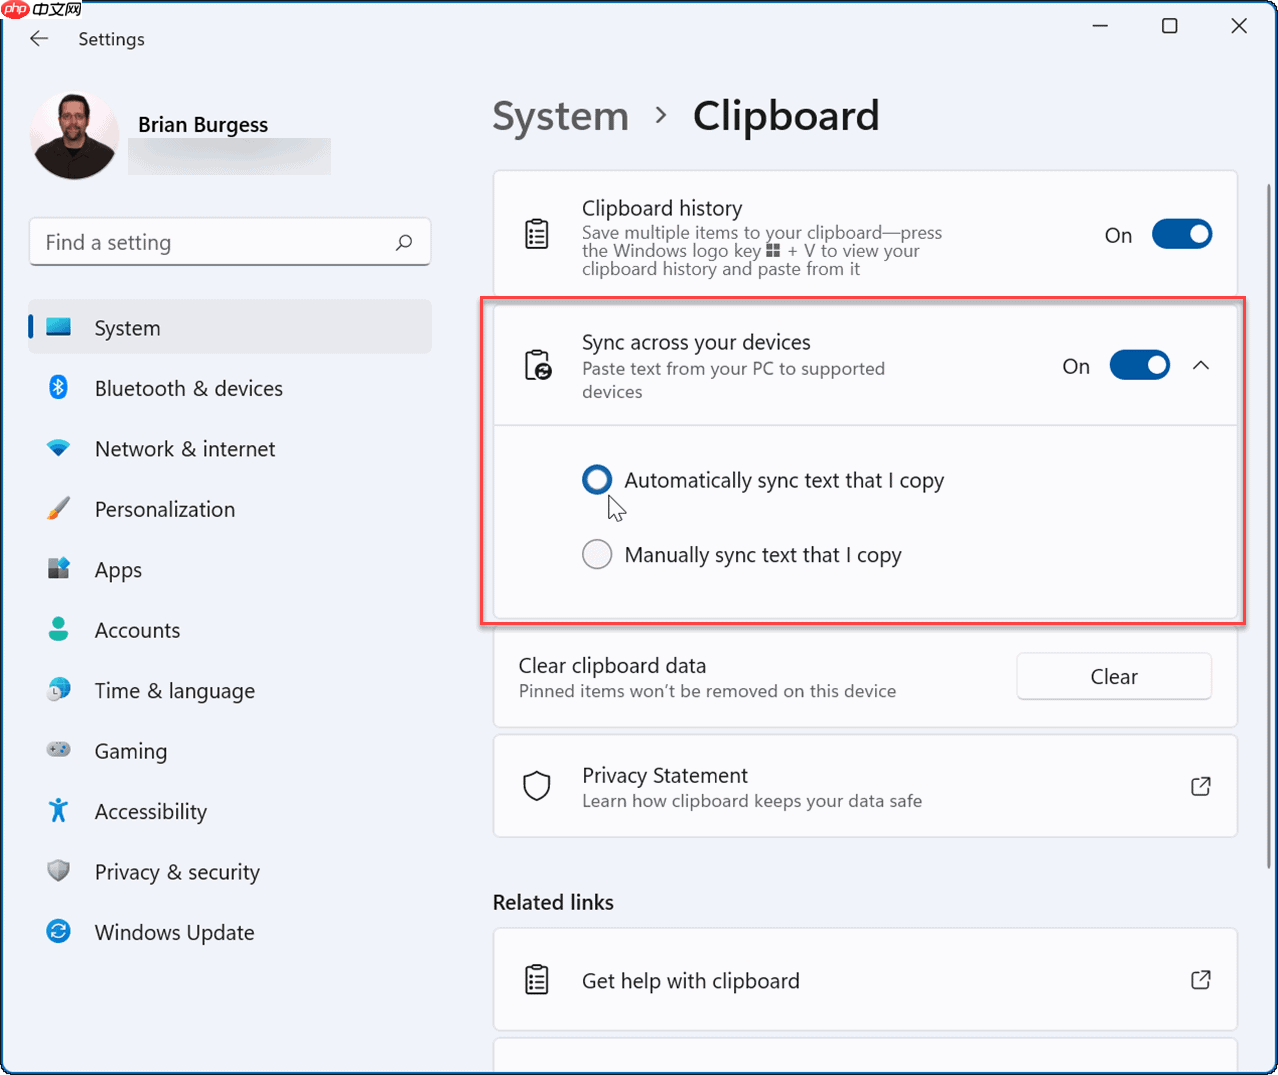Collapse the Sync across your devices section
Image resolution: width=1278 pixels, height=1075 pixels.
click(x=1201, y=366)
